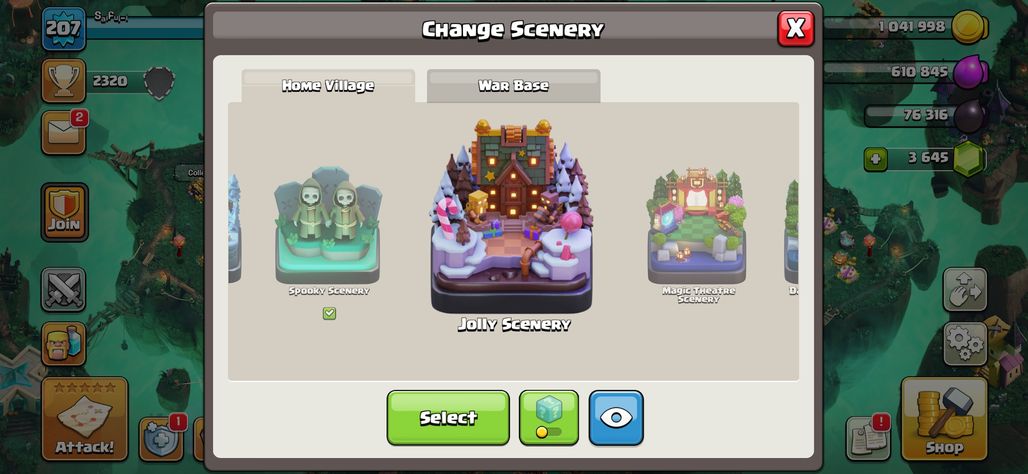This screenshot has height=474, width=1028.
Task: Click the green Select button
Action: (x=448, y=418)
